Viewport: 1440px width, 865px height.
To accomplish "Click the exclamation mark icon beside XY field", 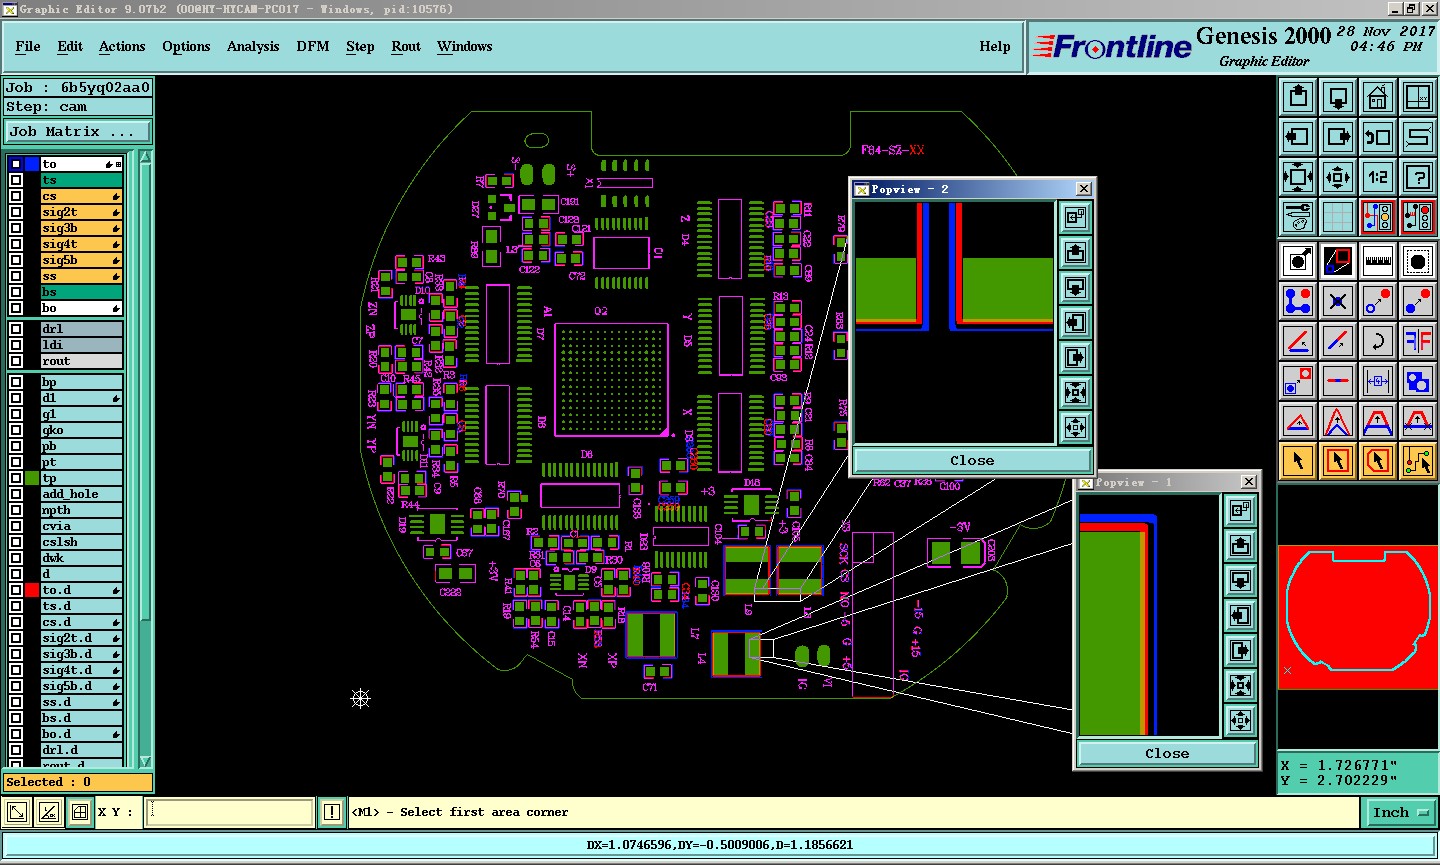I will [332, 813].
